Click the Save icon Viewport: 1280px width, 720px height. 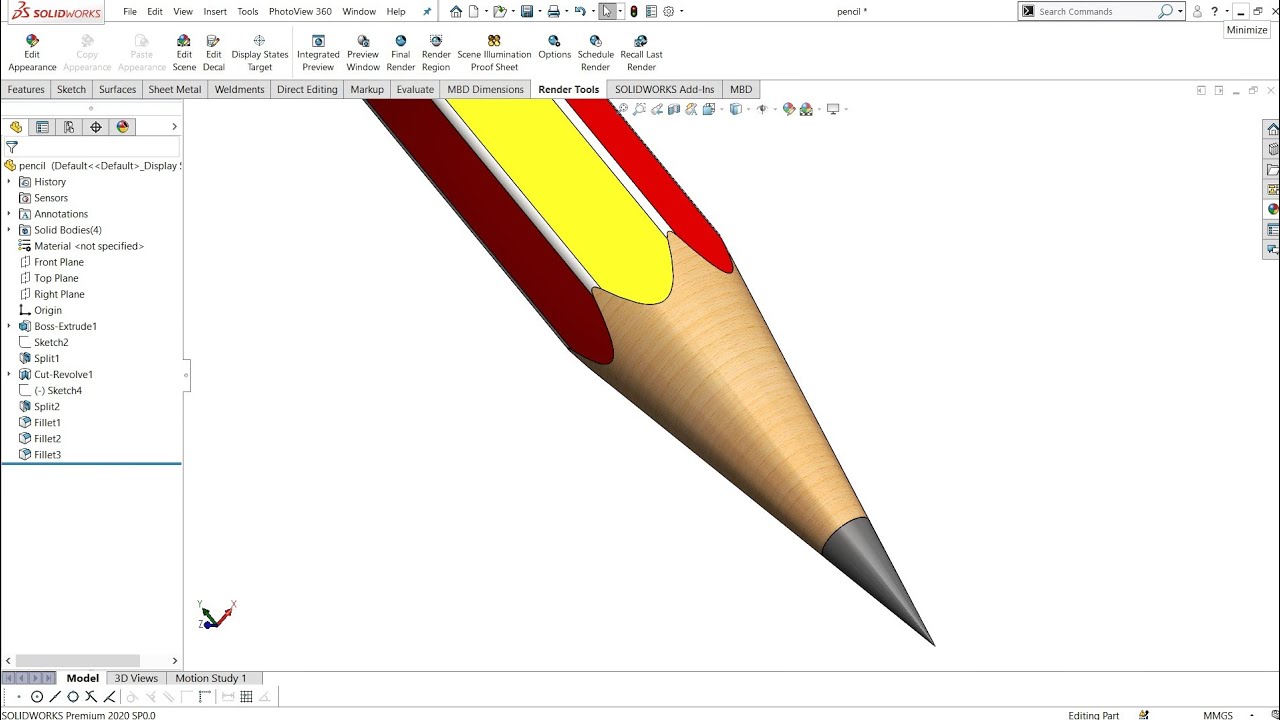(x=526, y=12)
